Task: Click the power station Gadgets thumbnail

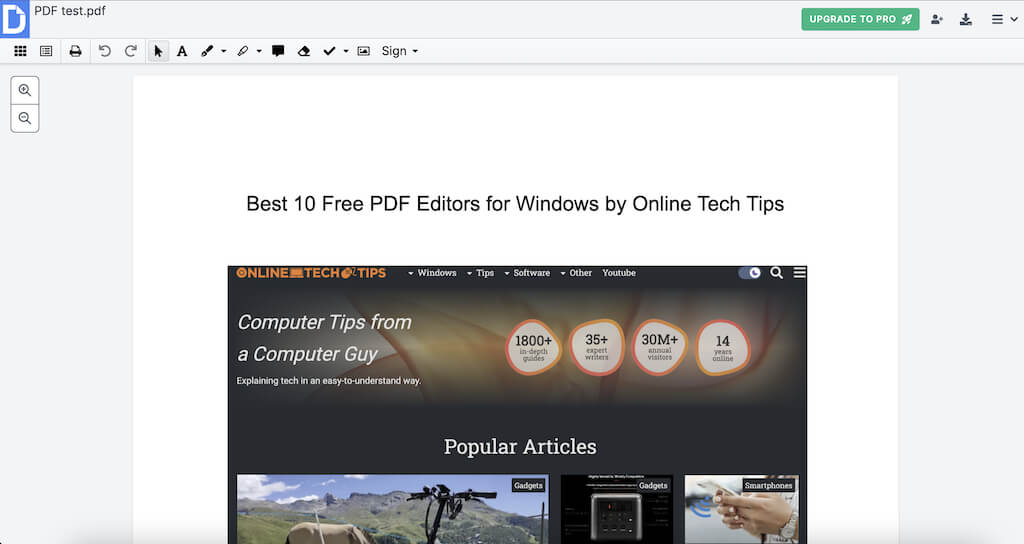Action: (616, 509)
